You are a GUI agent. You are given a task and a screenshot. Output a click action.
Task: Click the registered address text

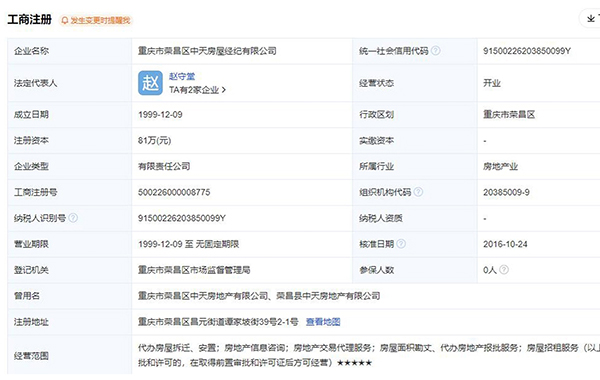tap(218, 322)
